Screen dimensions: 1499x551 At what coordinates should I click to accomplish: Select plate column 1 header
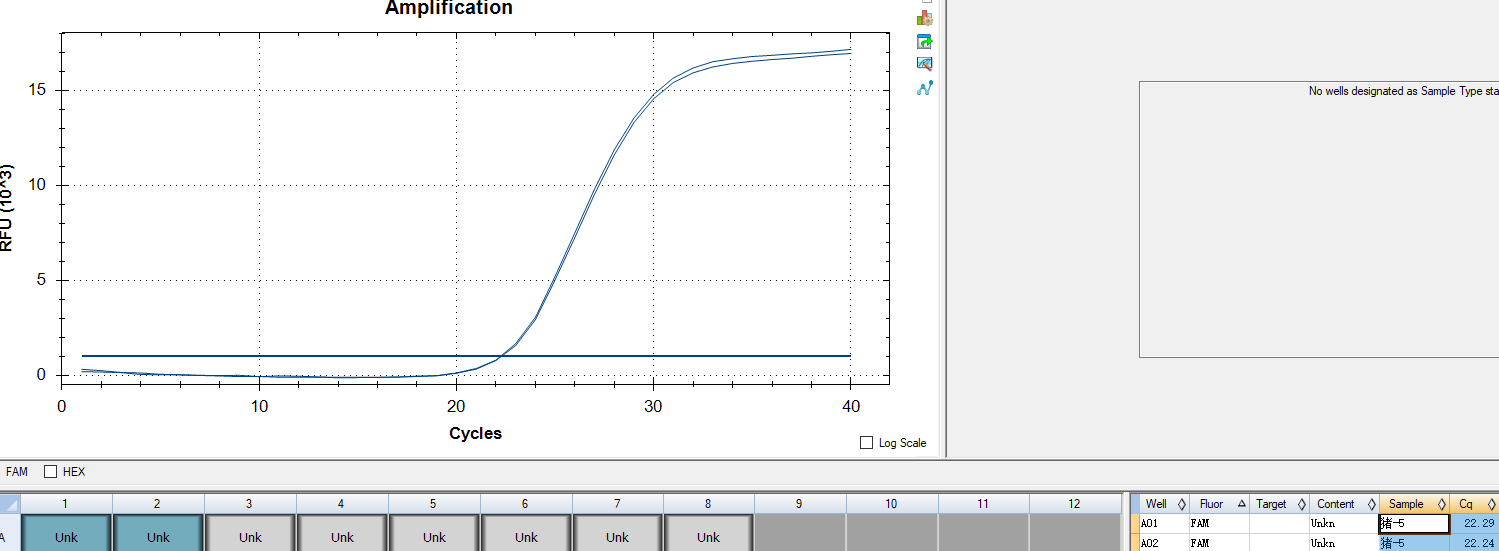66,504
